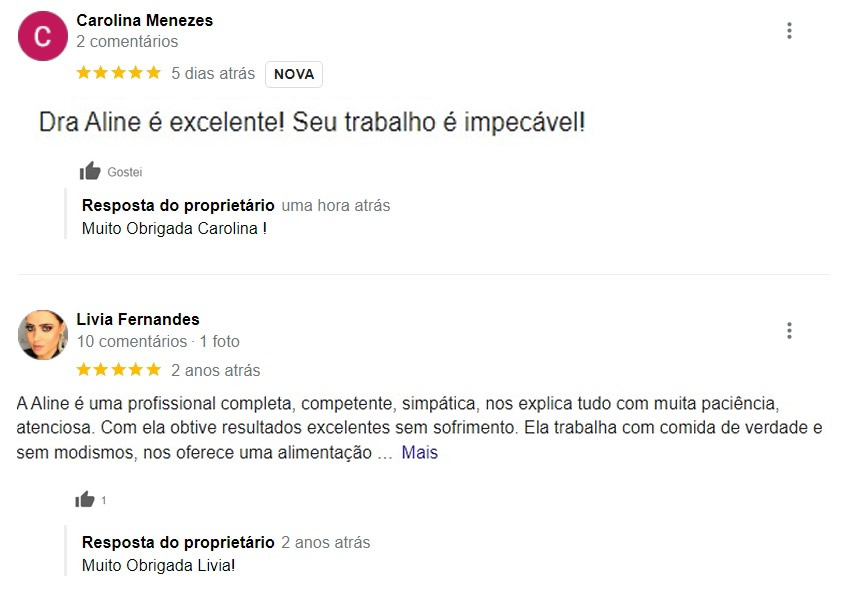
Task: Like Carolina's review with thumbs-up icon
Action: (x=90, y=171)
